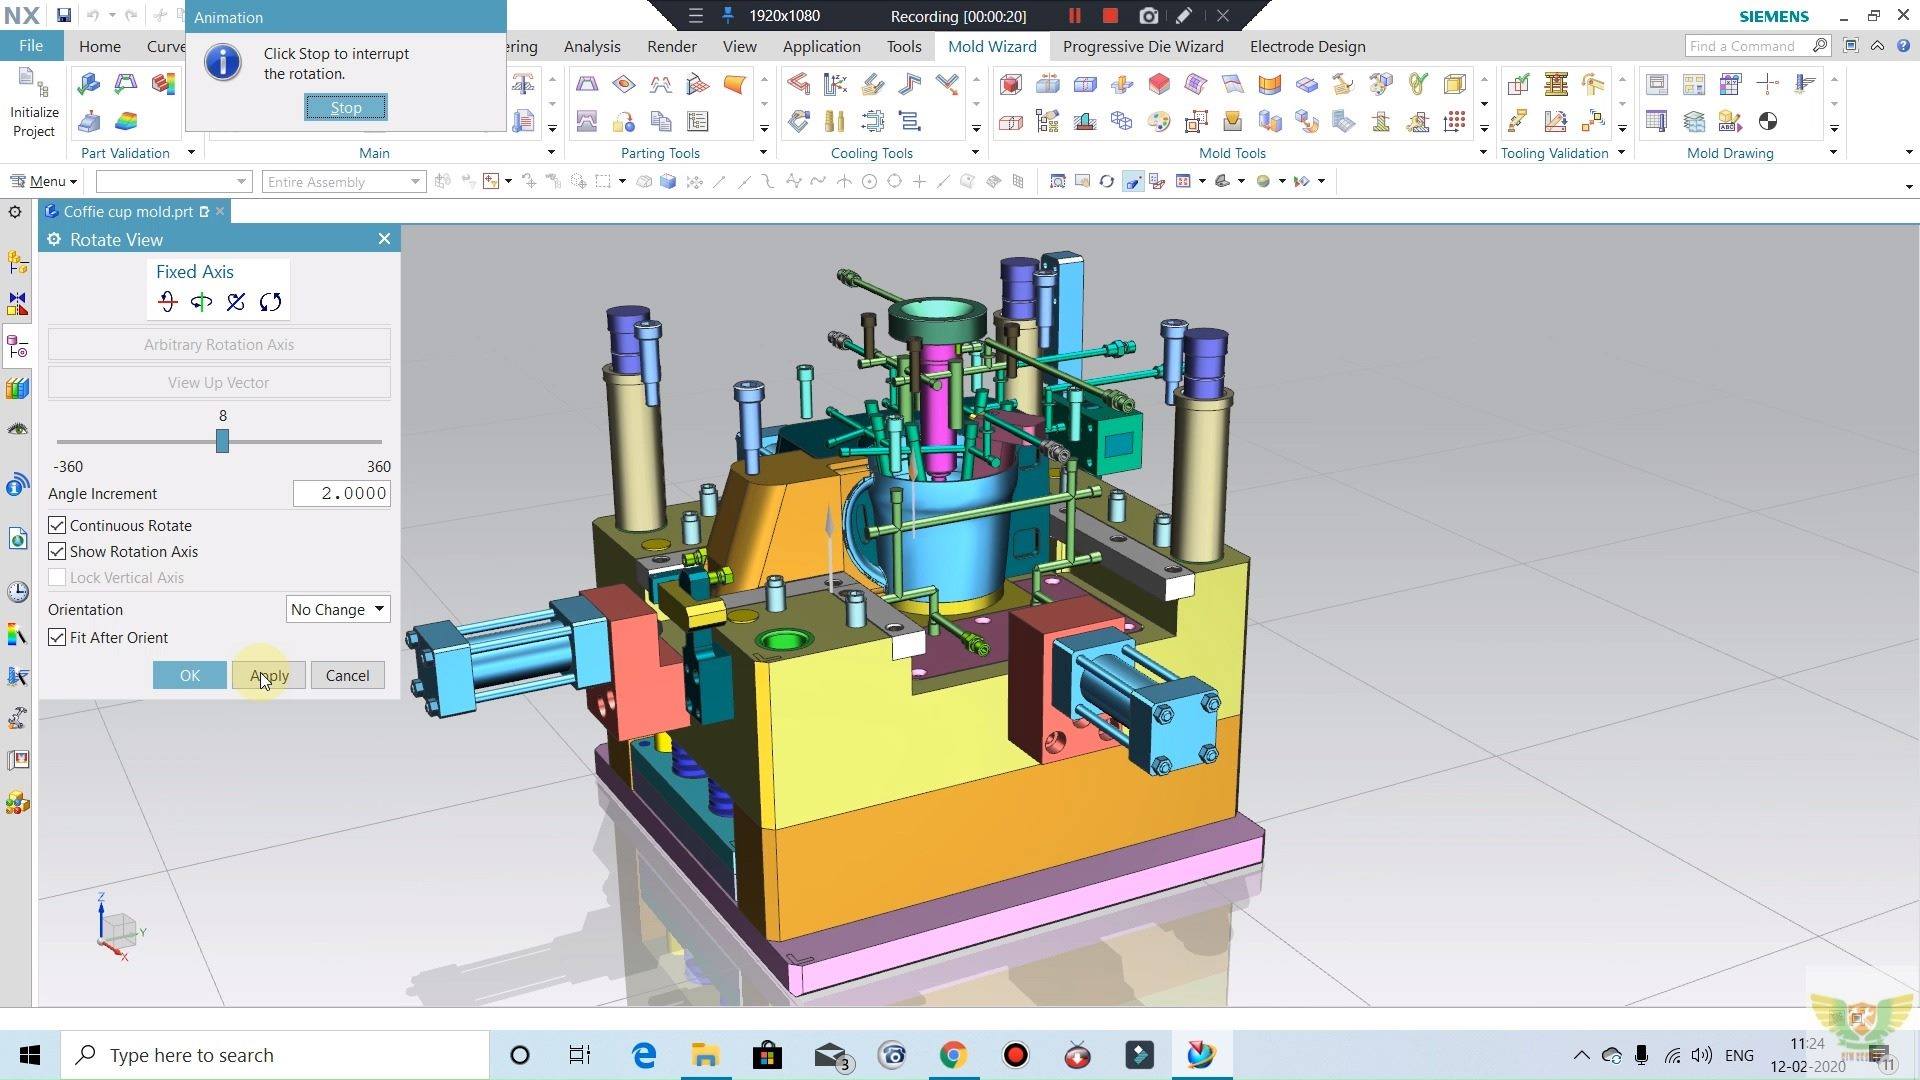Click Stop in the Animation dialog
This screenshot has height=1080, width=1920.
[346, 107]
